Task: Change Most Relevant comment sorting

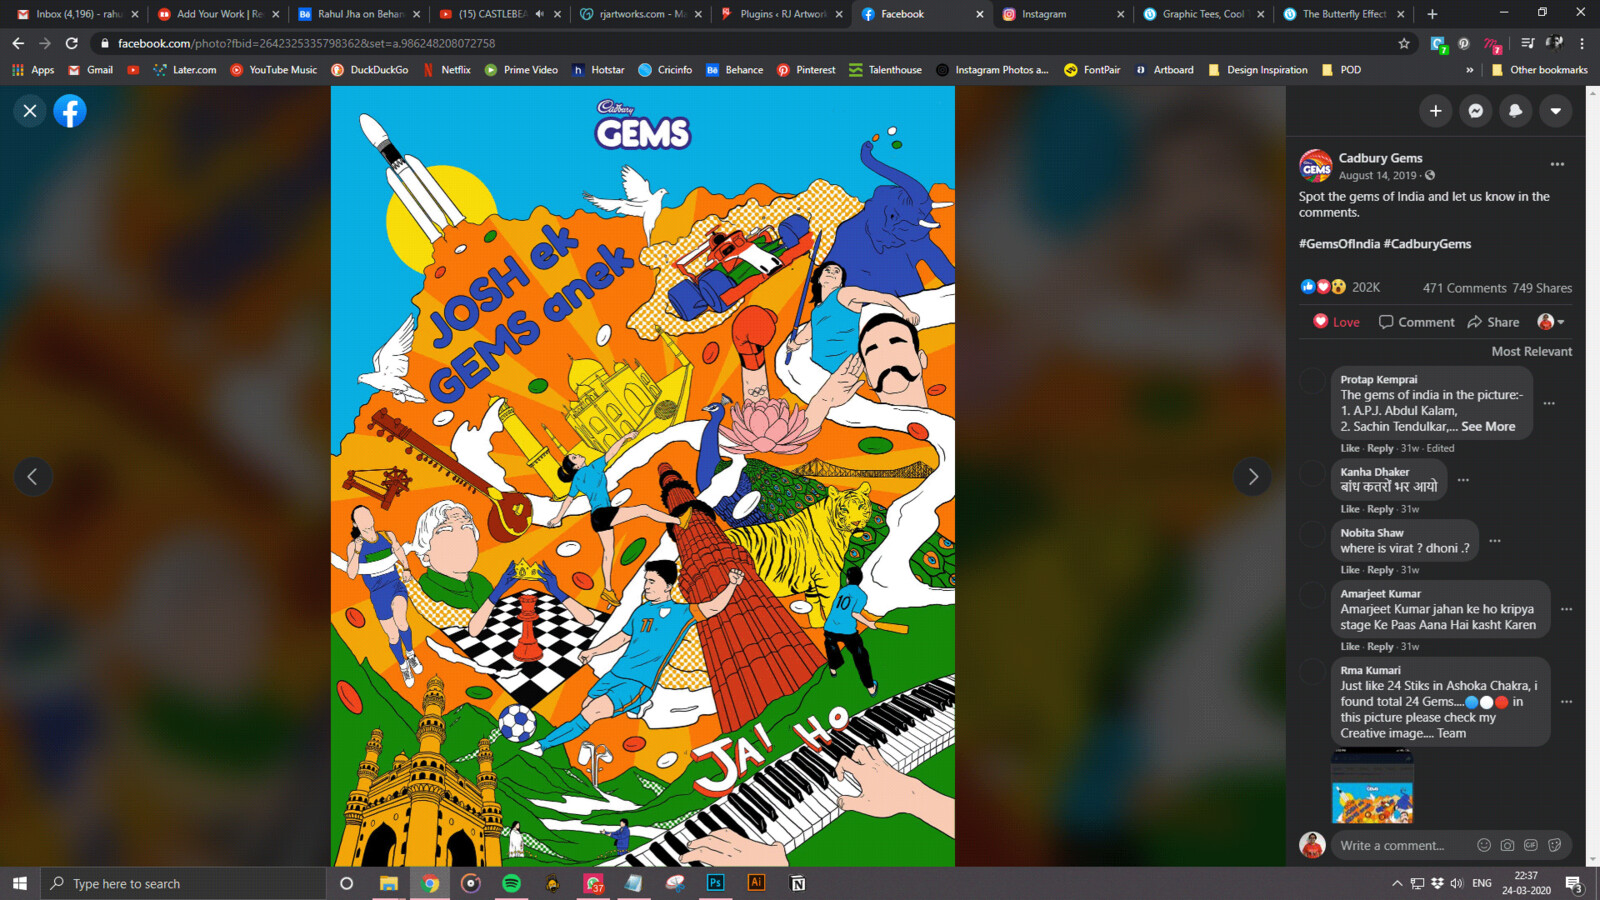Action: tap(1531, 351)
